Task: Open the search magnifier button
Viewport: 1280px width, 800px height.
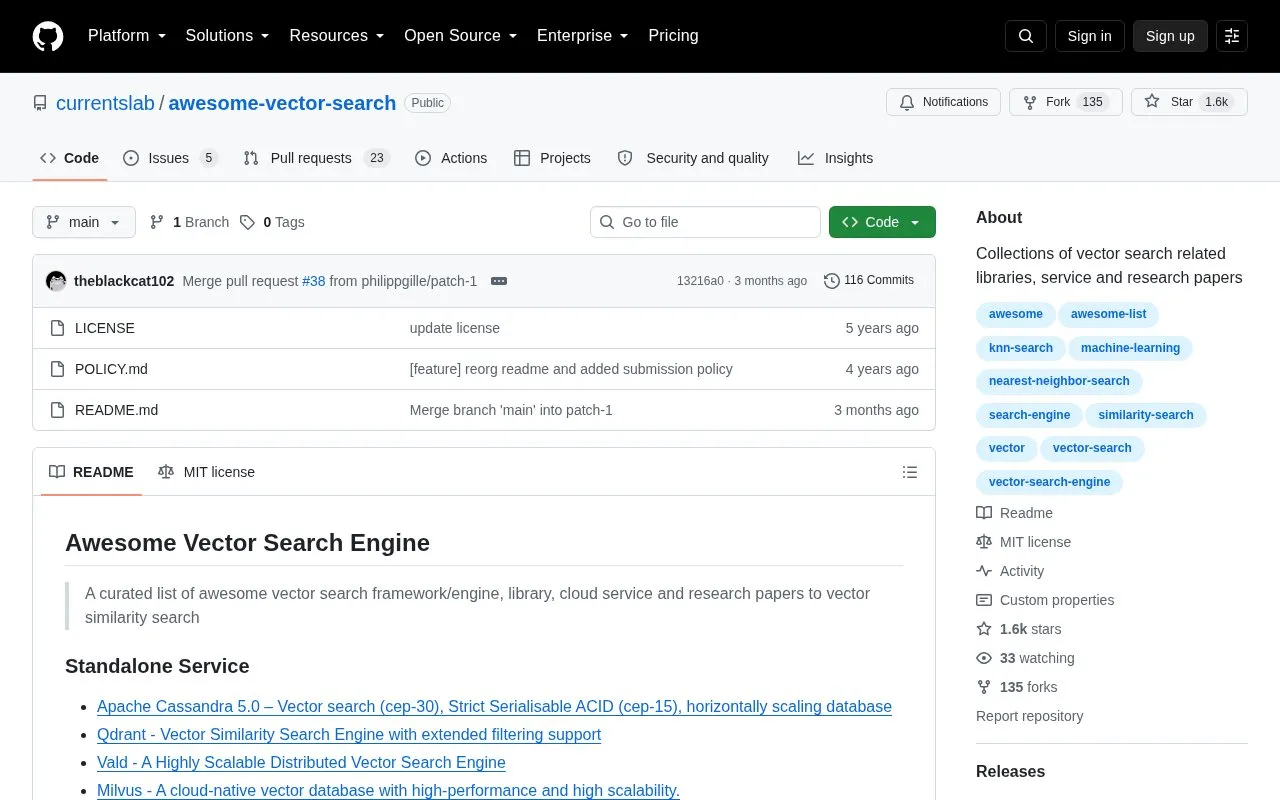Action: 1026,36
